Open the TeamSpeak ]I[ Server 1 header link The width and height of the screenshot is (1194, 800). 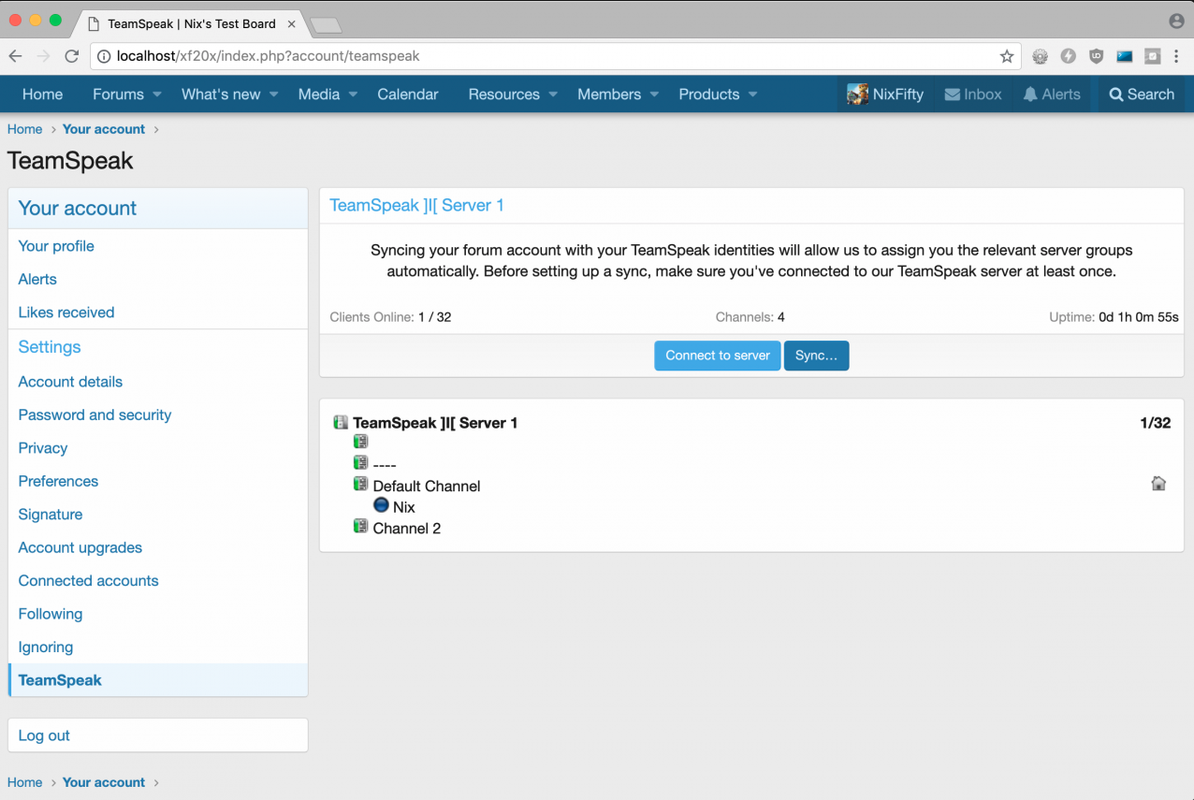click(x=417, y=206)
